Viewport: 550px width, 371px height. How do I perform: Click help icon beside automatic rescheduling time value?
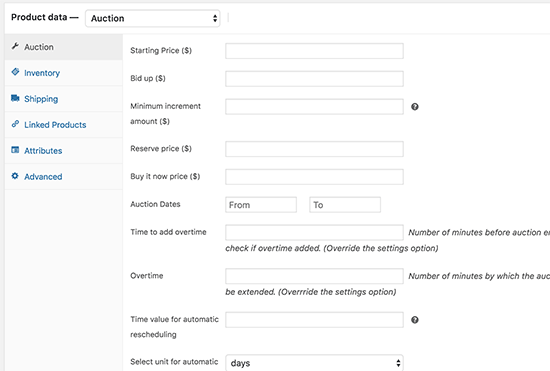tap(415, 320)
